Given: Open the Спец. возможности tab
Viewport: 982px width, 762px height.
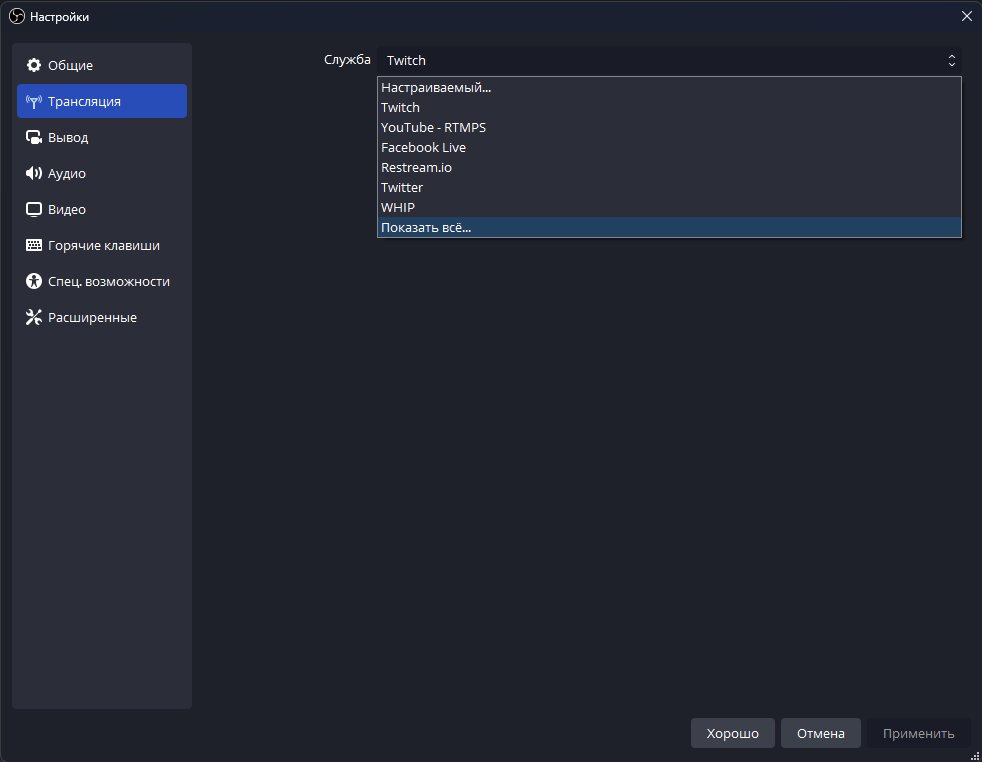Looking at the screenshot, I should pyautogui.click(x=102, y=281).
